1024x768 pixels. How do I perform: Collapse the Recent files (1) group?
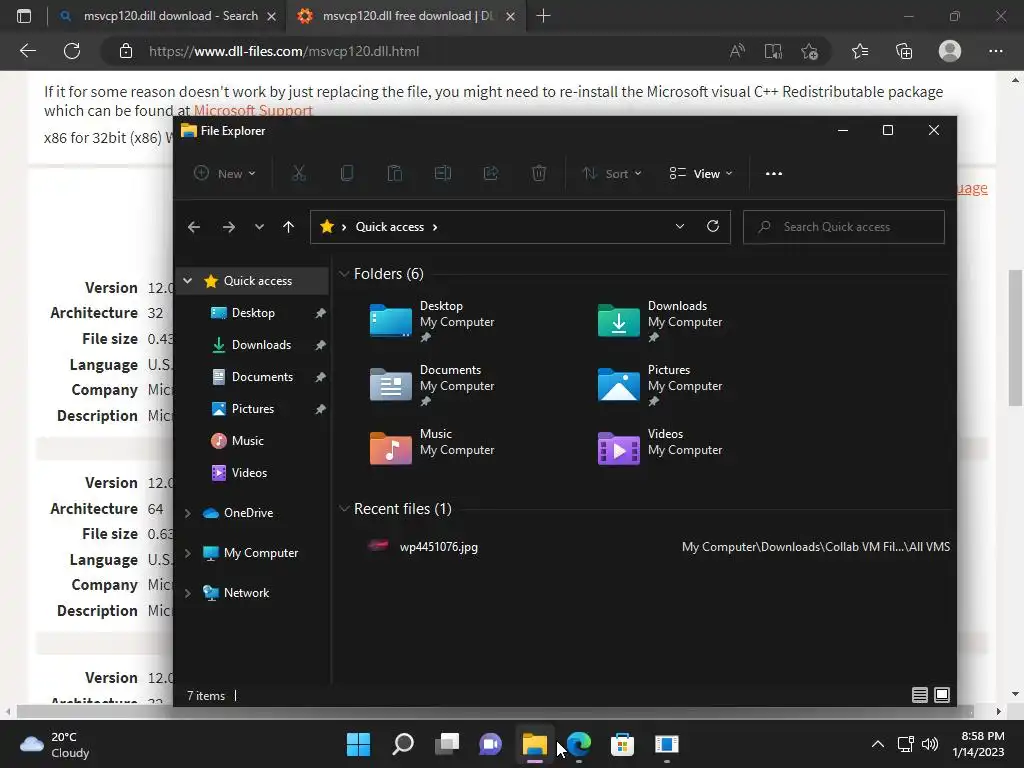pos(344,509)
